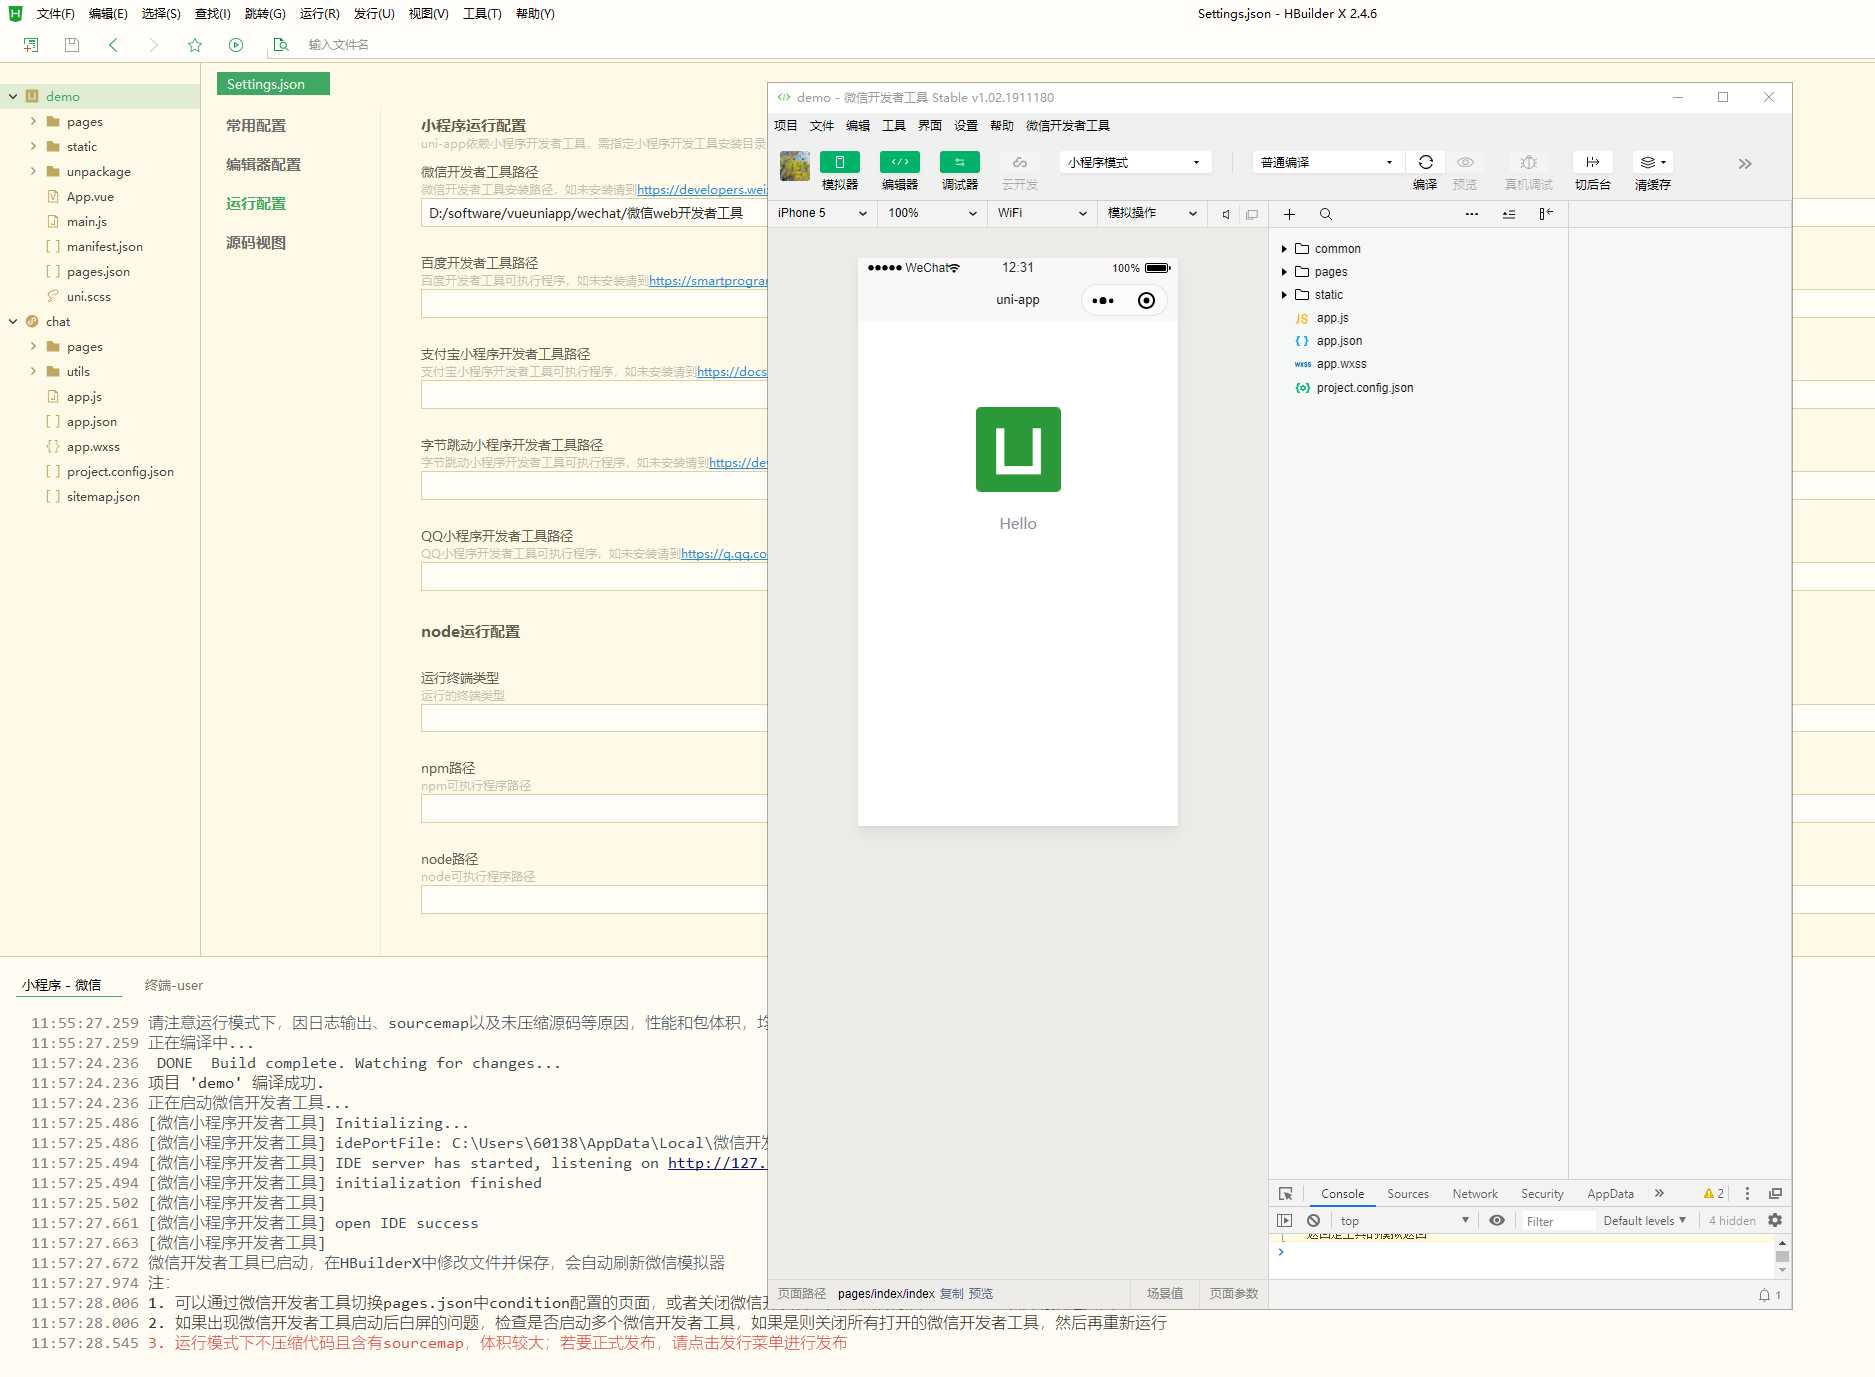Click the 预览 preview eye icon
The width and height of the screenshot is (1875, 1377).
point(1465,162)
